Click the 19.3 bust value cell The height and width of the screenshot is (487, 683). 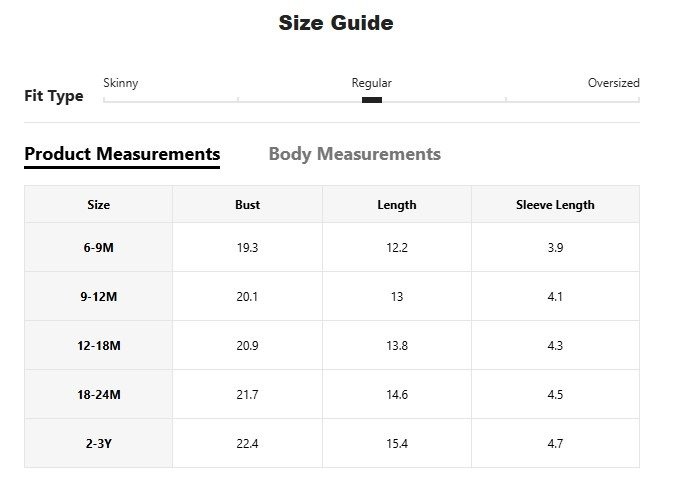tap(247, 247)
